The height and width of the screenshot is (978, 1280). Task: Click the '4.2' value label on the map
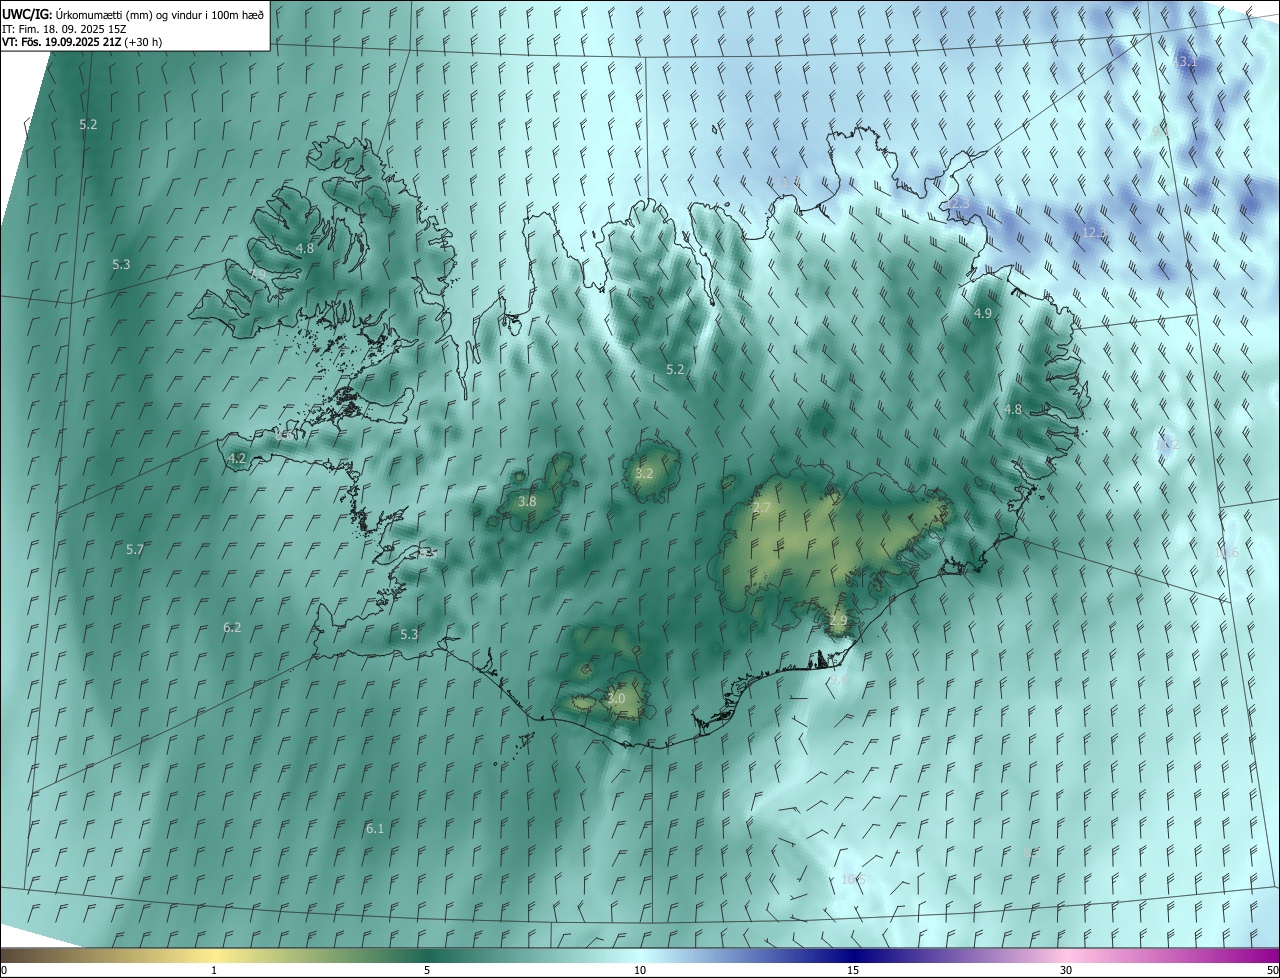[237, 458]
